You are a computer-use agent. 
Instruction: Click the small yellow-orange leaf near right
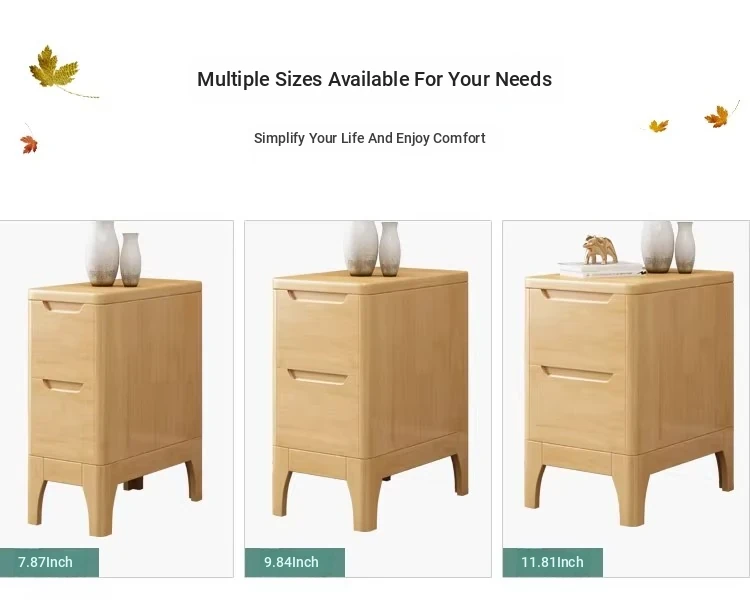pos(658,126)
